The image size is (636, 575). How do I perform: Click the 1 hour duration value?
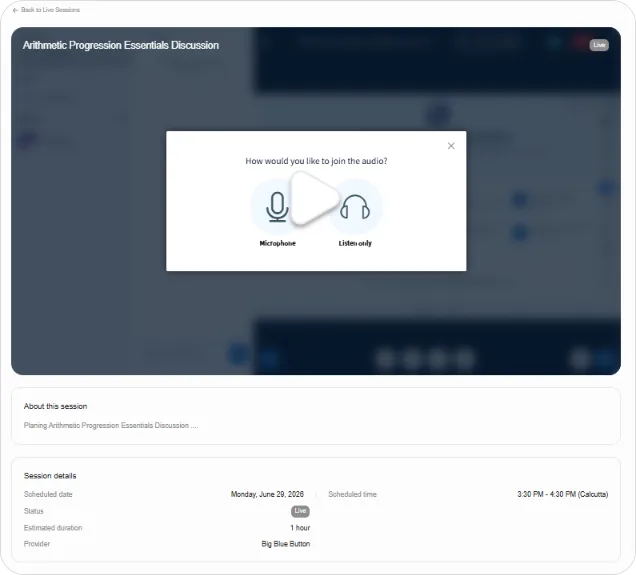300,528
